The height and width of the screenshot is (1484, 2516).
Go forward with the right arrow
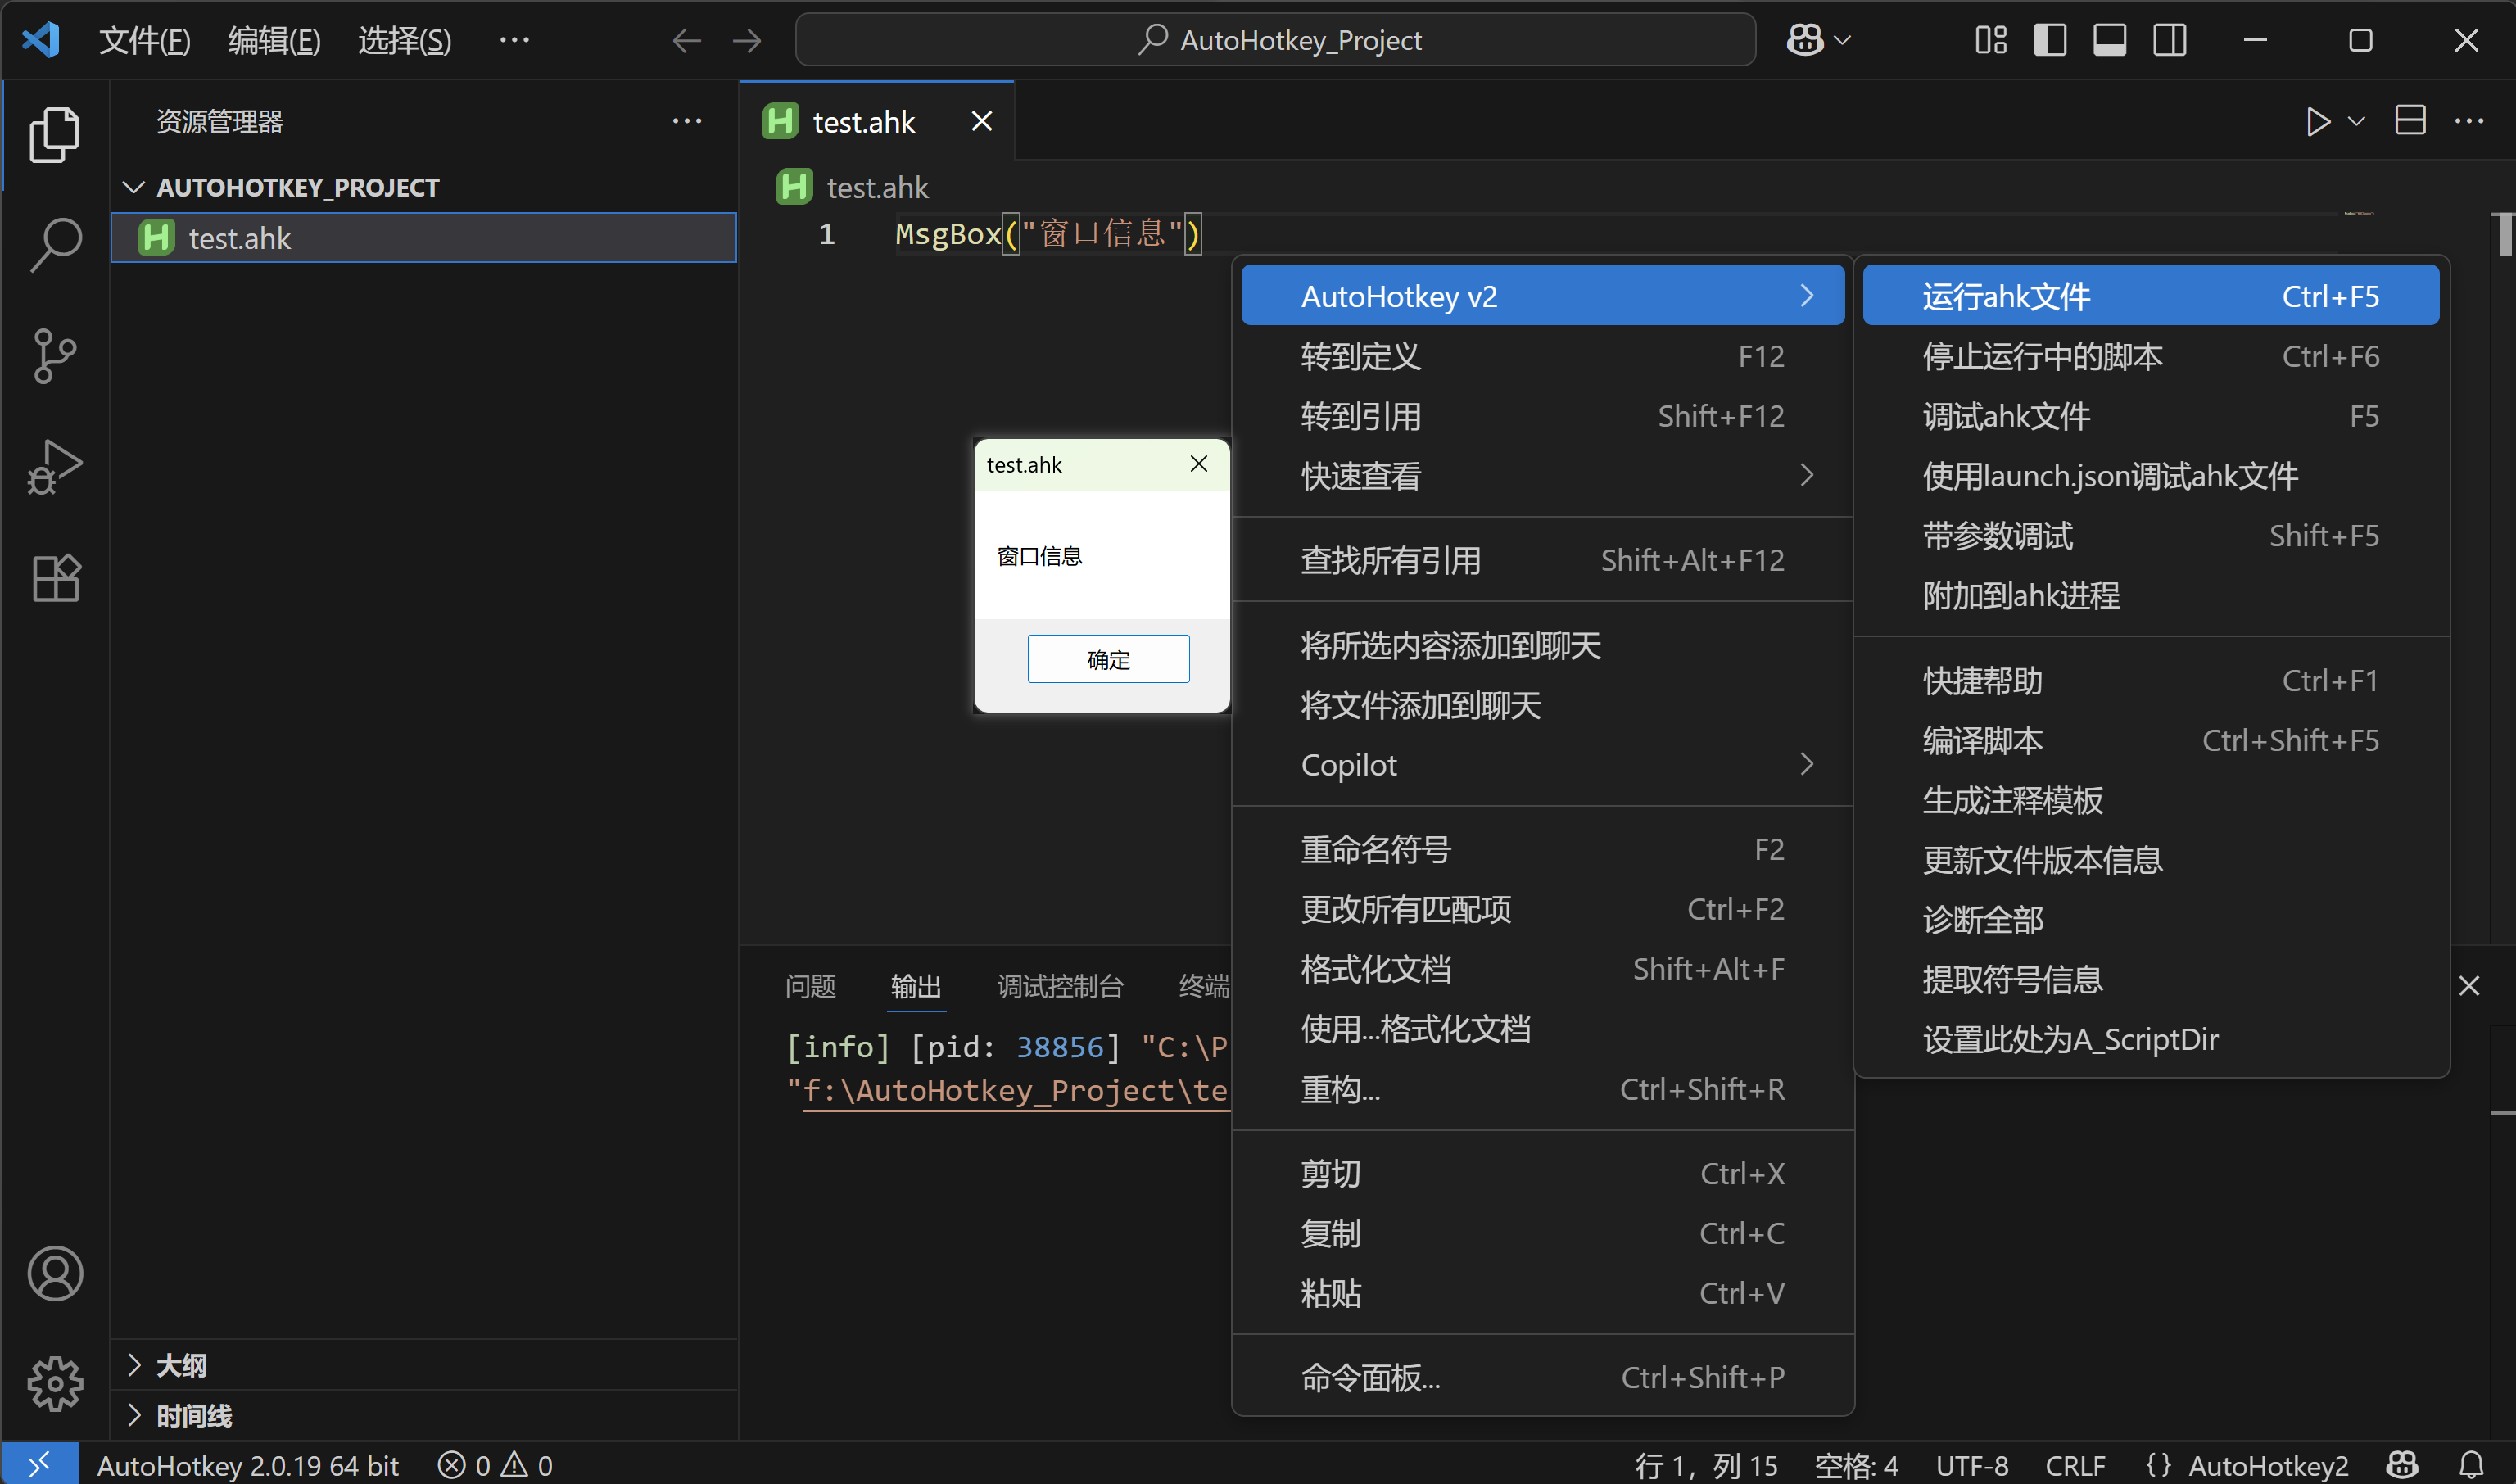click(x=746, y=40)
